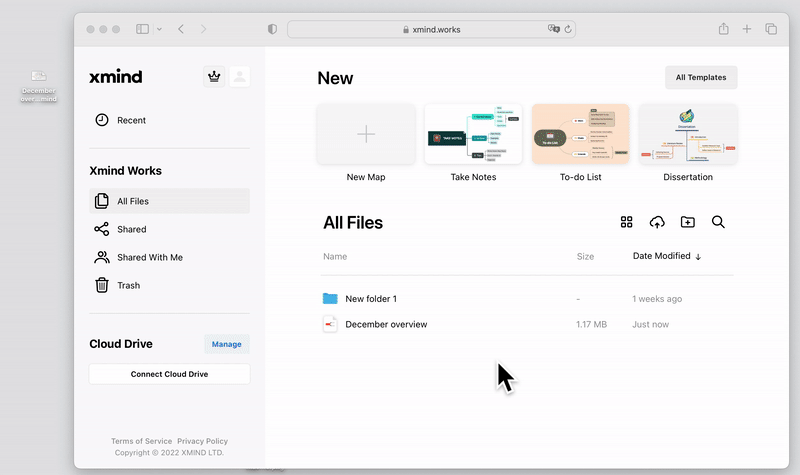
Task: Click the December overview file icon
Action: point(330,324)
